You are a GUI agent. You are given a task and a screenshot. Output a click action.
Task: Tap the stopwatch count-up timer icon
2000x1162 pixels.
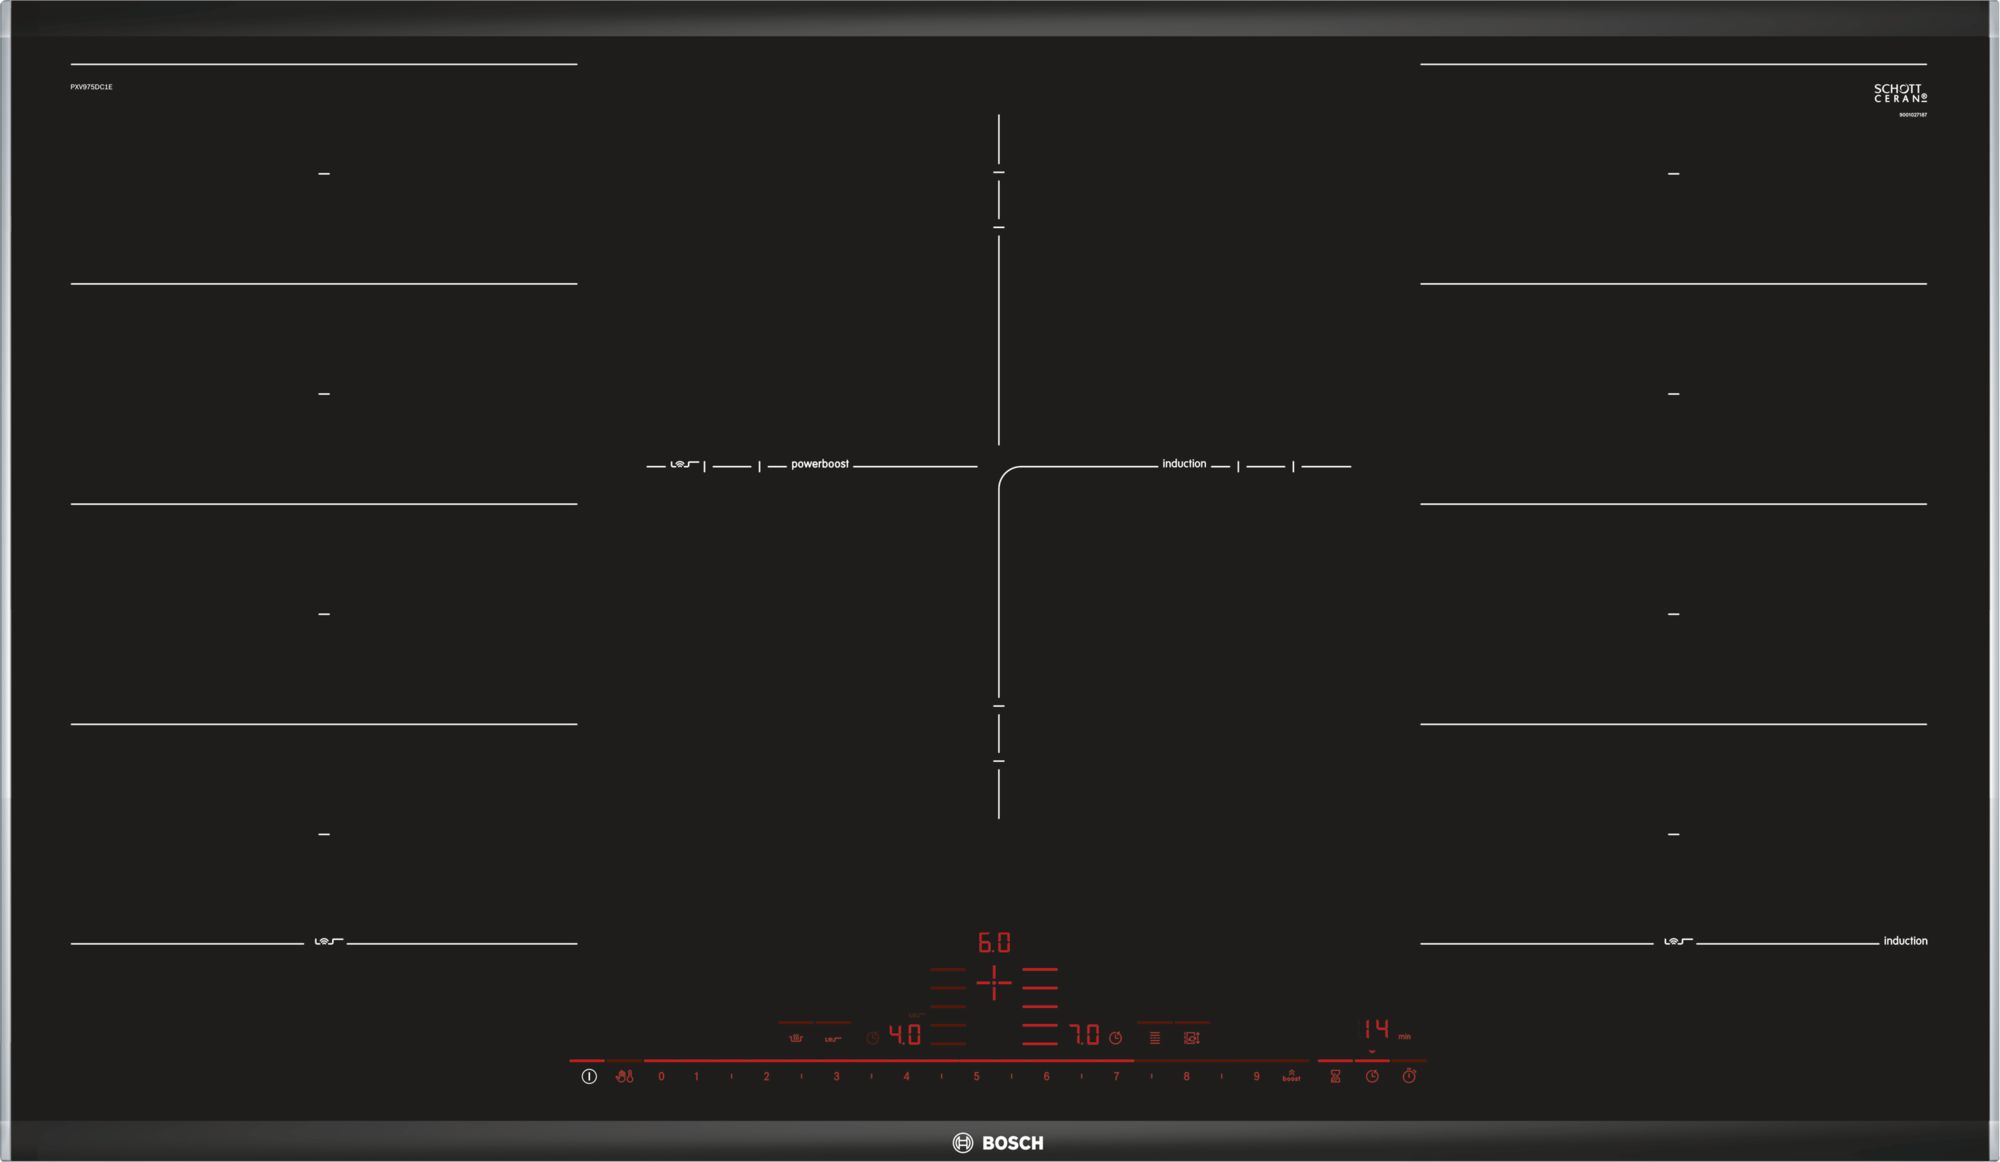tap(1409, 1077)
